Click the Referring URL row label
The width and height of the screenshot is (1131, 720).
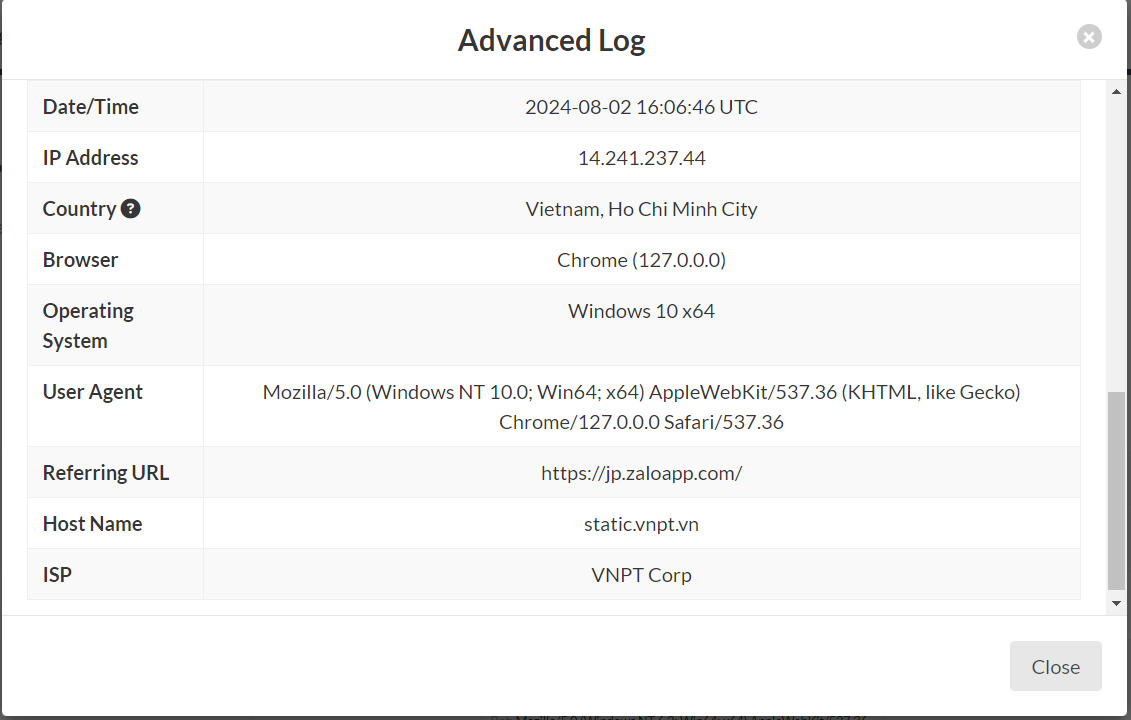[105, 473]
